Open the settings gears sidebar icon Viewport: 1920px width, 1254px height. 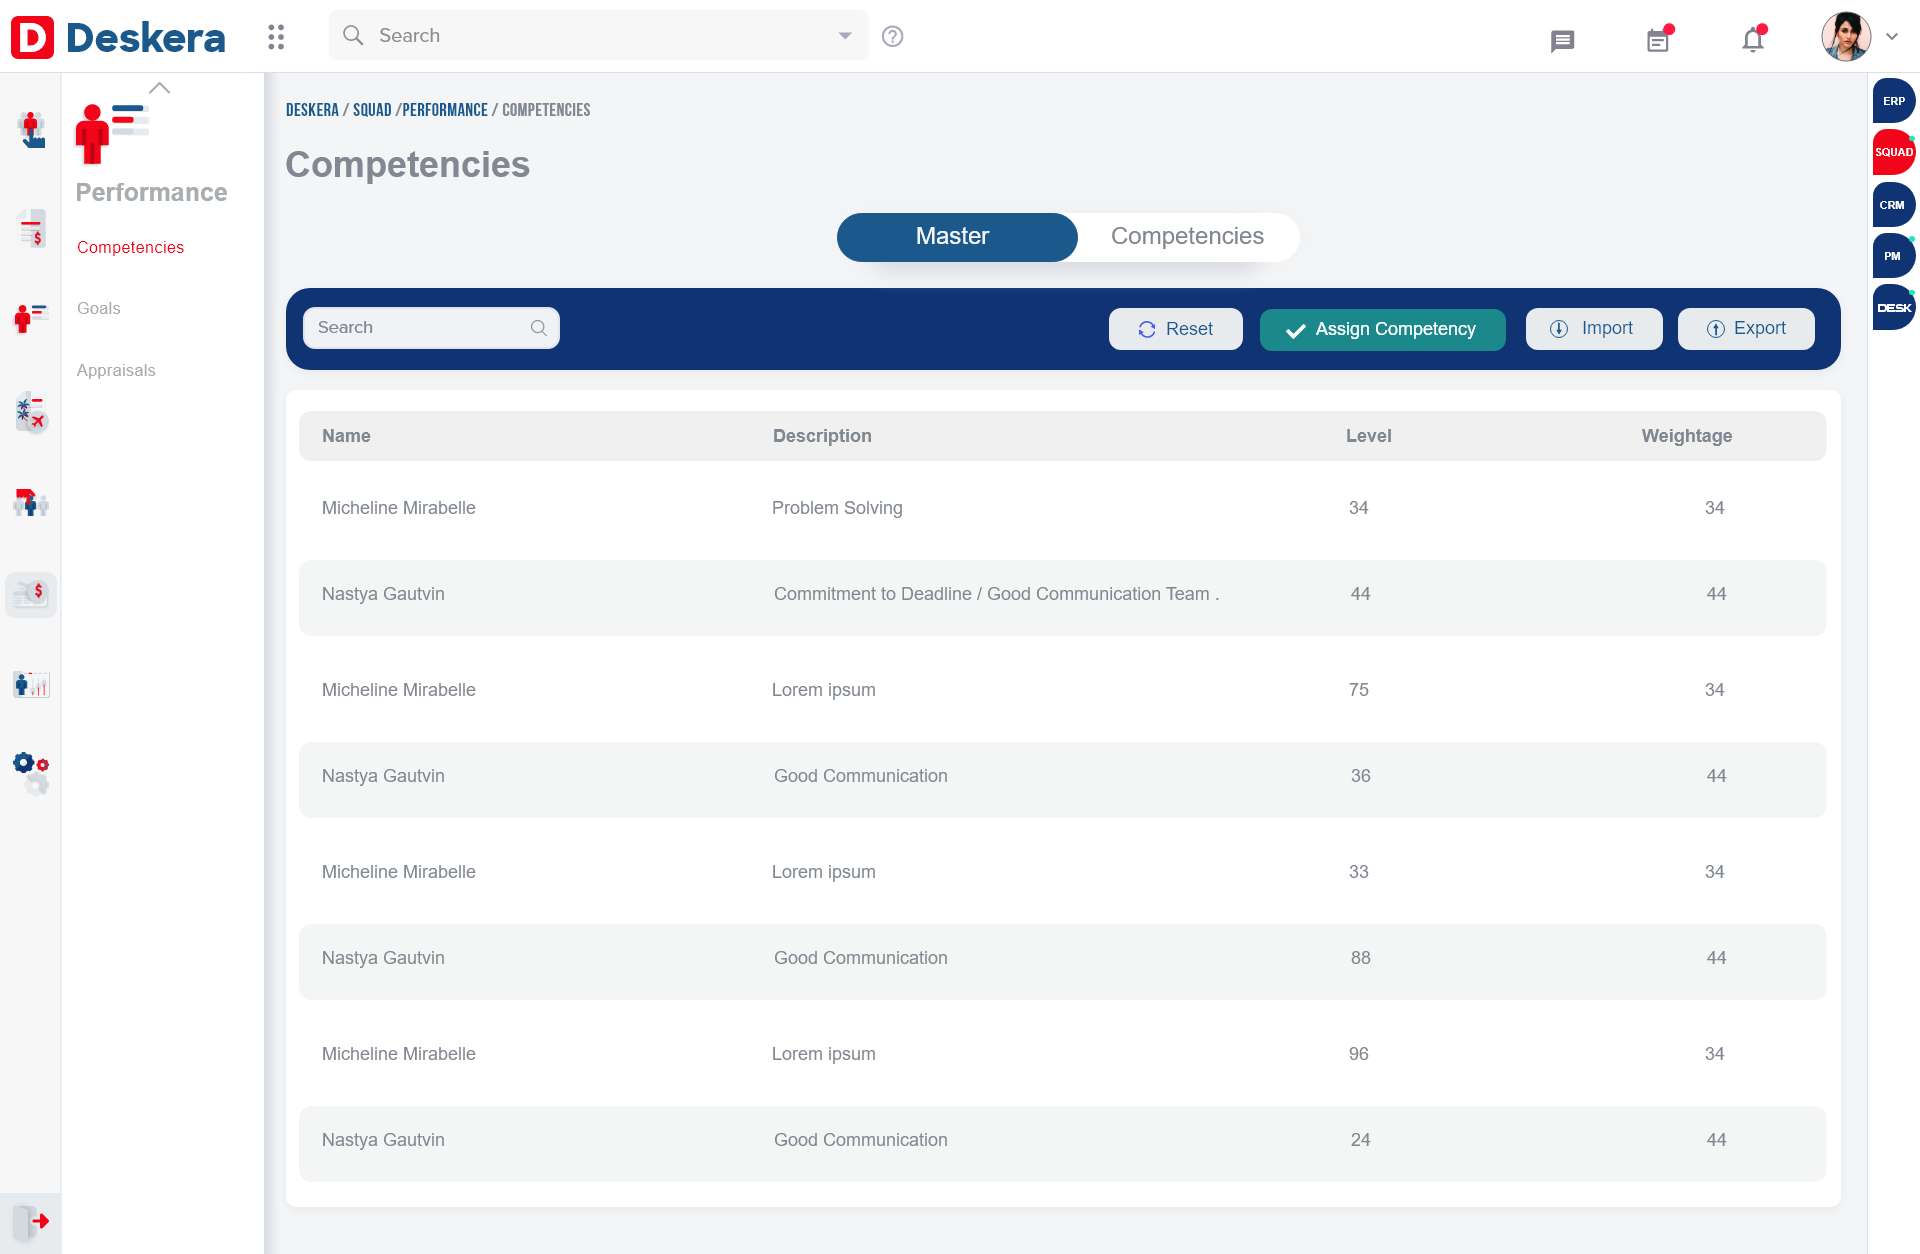point(31,772)
